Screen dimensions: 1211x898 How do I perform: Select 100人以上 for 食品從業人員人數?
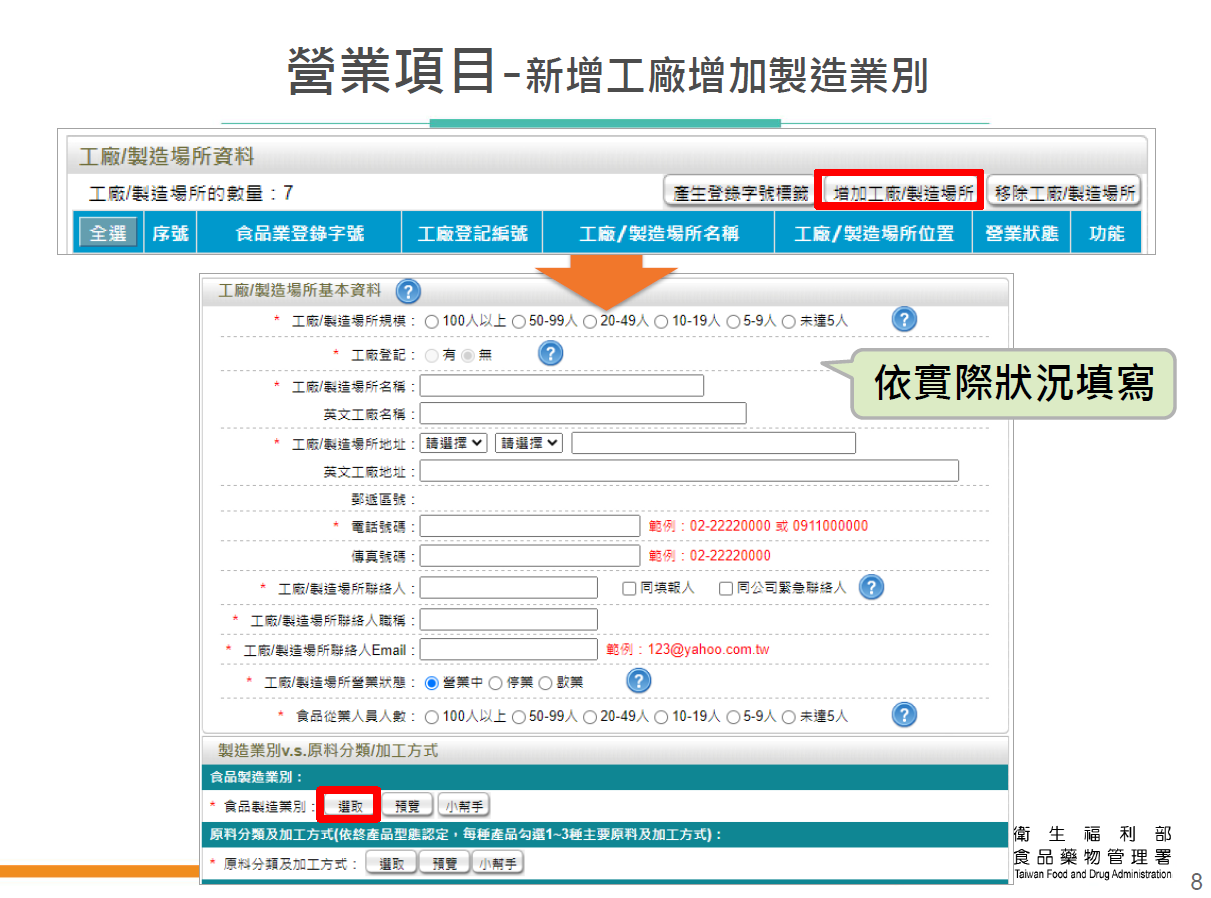pyautogui.click(x=431, y=717)
